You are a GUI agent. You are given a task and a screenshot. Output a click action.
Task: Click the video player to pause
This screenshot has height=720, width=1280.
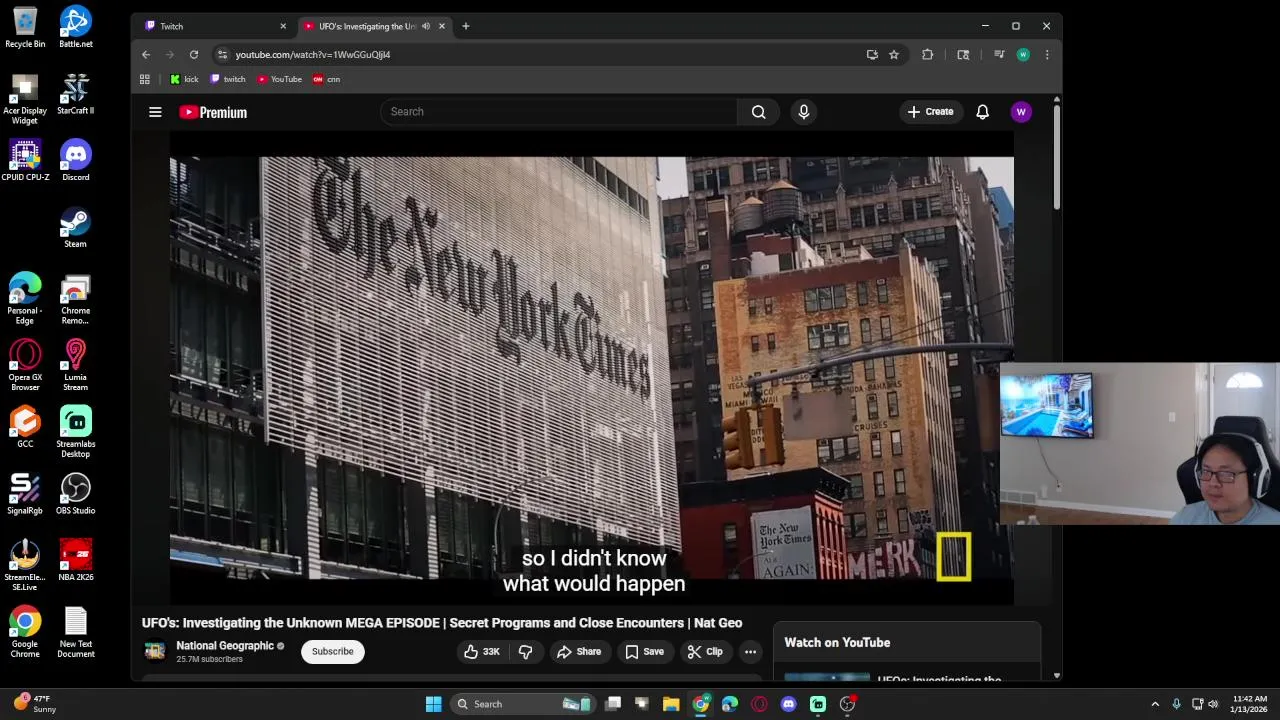pos(591,368)
